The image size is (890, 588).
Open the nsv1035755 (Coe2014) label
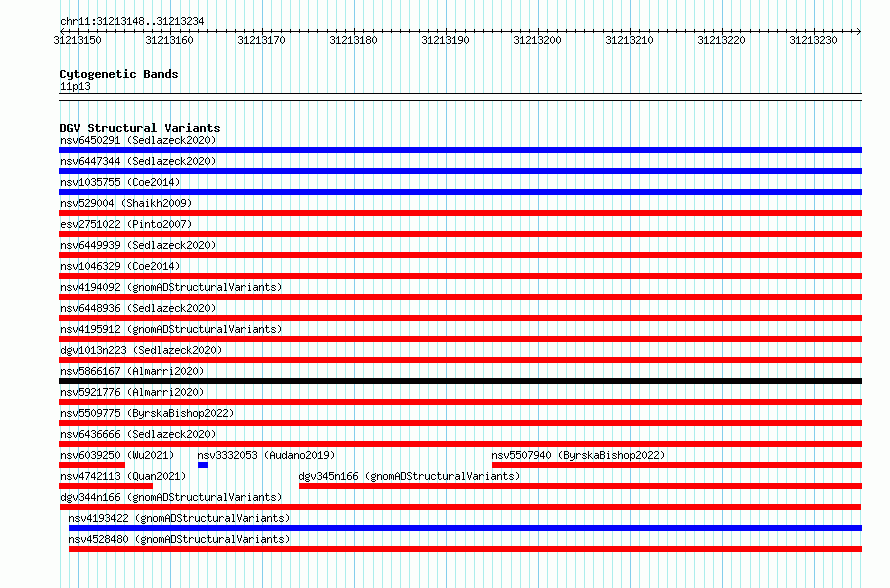120,182
